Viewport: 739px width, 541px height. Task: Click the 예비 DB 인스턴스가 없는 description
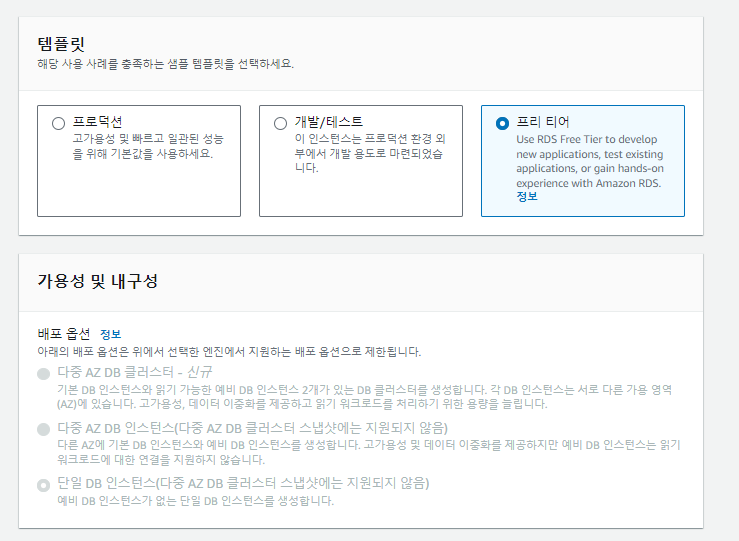(x=196, y=500)
